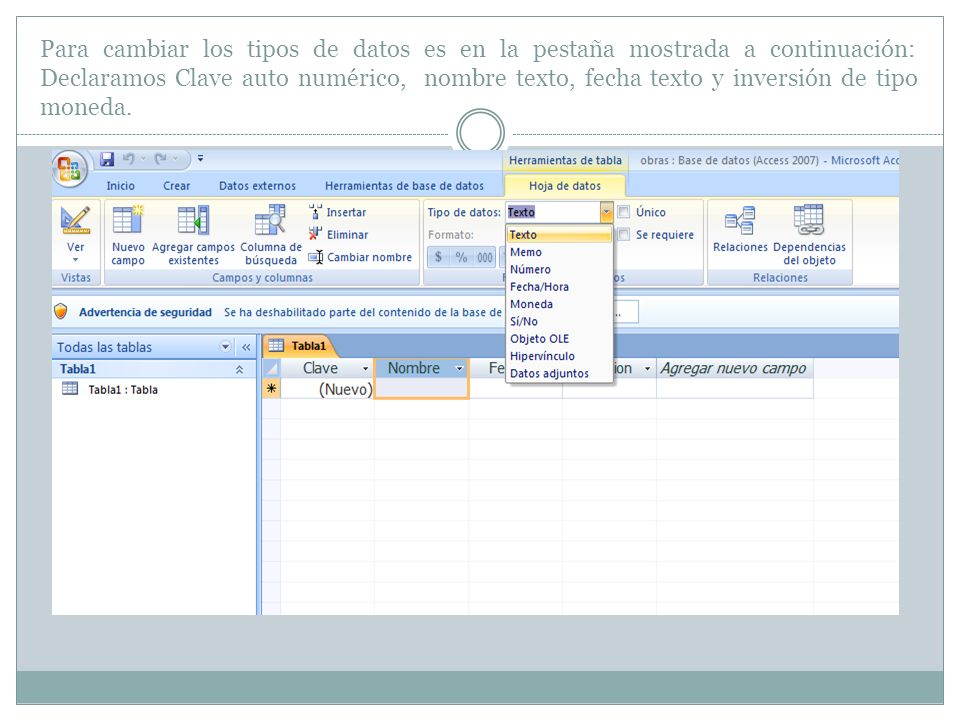Insert a column with Insertar
960x720 pixels.
(x=337, y=212)
